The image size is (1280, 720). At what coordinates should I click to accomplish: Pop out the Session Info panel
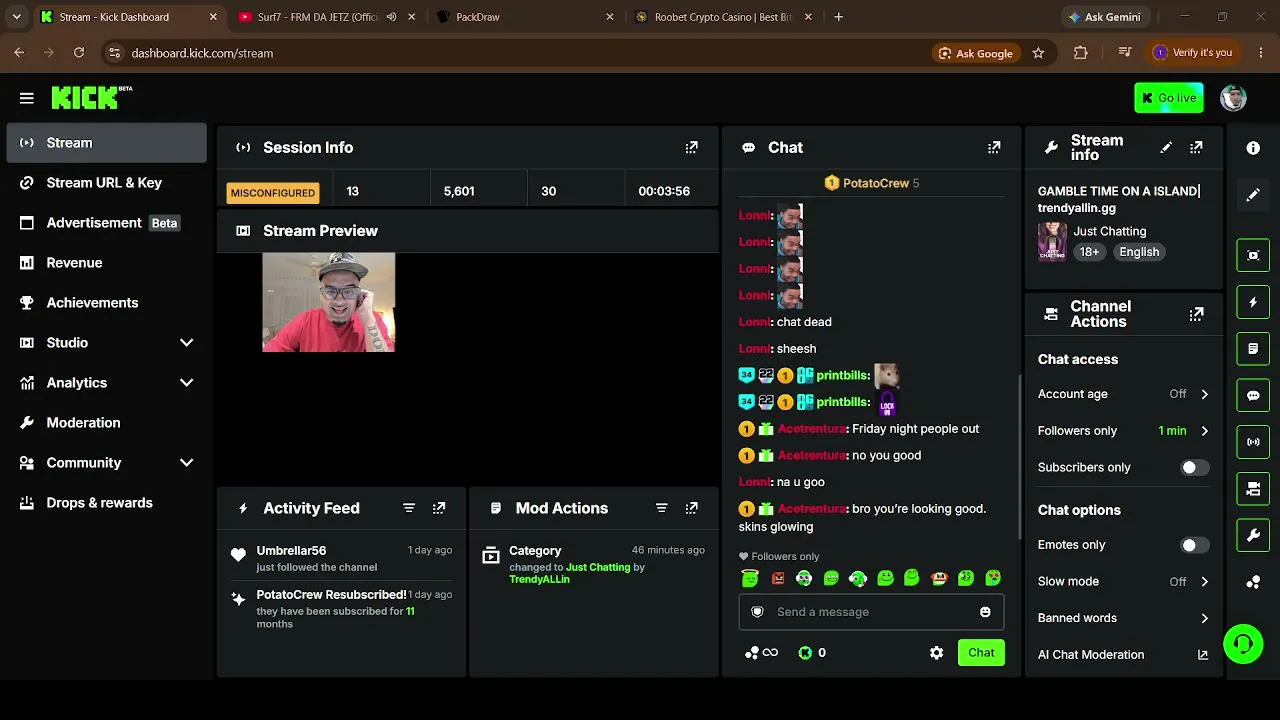click(691, 147)
